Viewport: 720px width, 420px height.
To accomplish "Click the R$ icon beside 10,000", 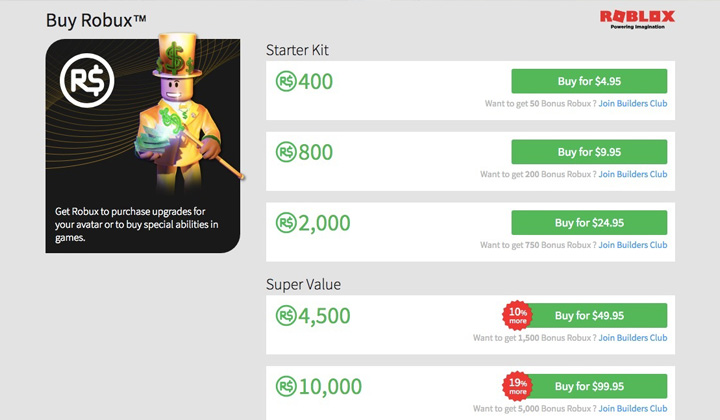I will click(286, 386).
